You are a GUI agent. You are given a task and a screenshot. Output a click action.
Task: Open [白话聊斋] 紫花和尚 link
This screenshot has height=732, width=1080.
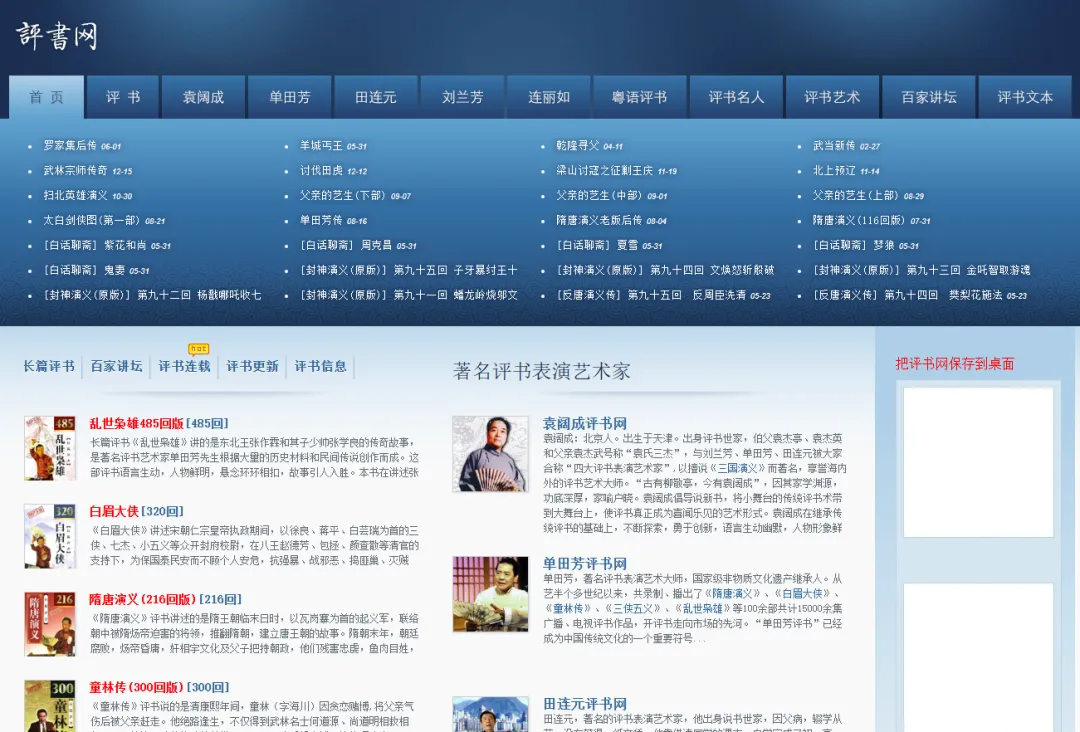[95, 245]
